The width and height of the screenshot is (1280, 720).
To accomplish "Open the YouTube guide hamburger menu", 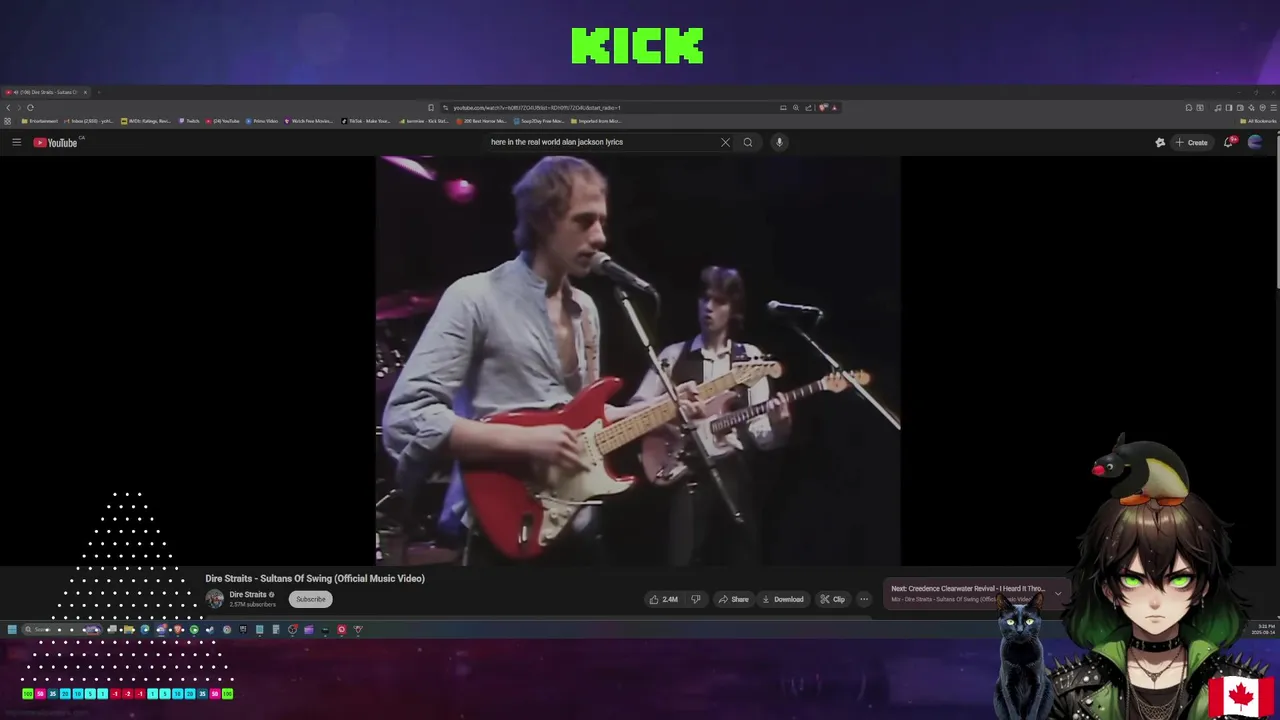I will (x=16, y=142).
